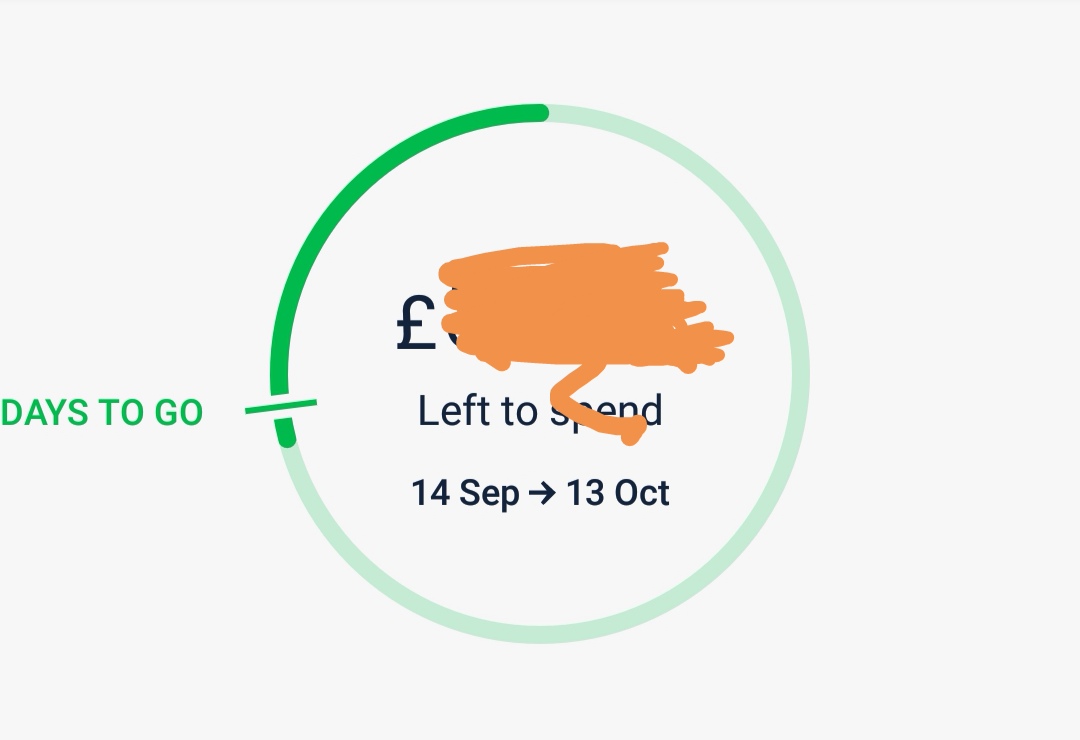The width and height of the screenshot is (1080, 740).
Task: Click the Oct month text
Action: (642, 493)
